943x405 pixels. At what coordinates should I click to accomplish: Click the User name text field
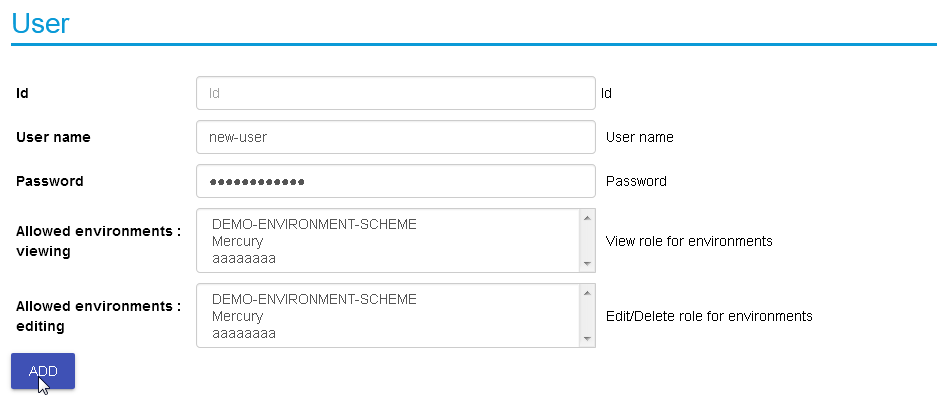tap(396, 137)
